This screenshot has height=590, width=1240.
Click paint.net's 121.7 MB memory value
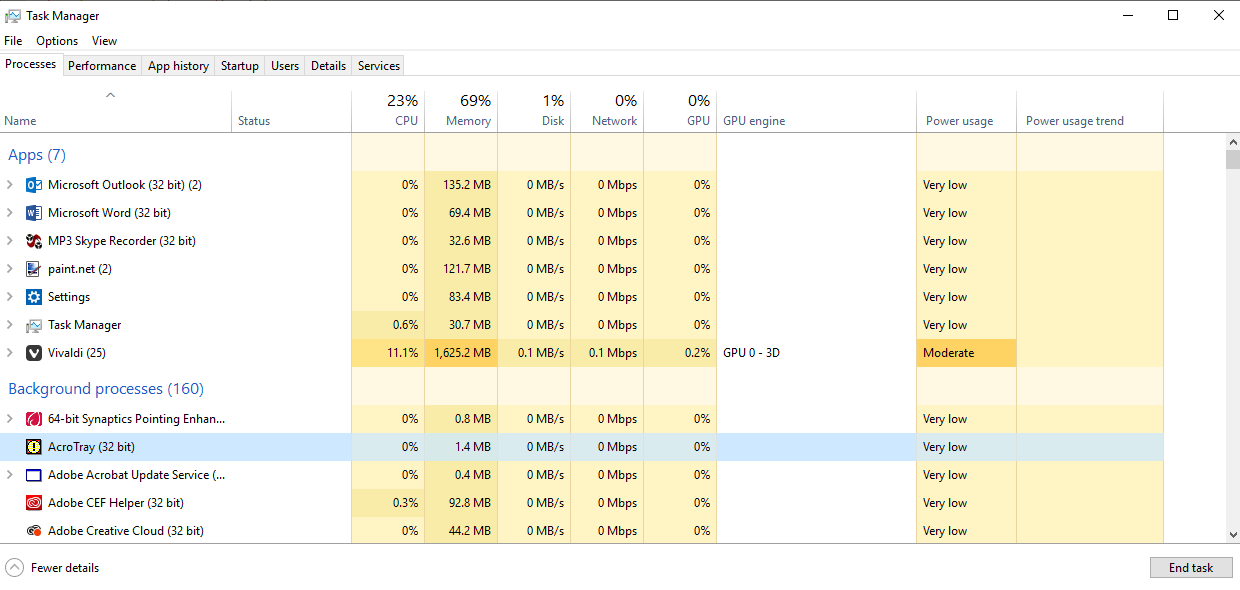pyautogui.click(x=466, y=269)
